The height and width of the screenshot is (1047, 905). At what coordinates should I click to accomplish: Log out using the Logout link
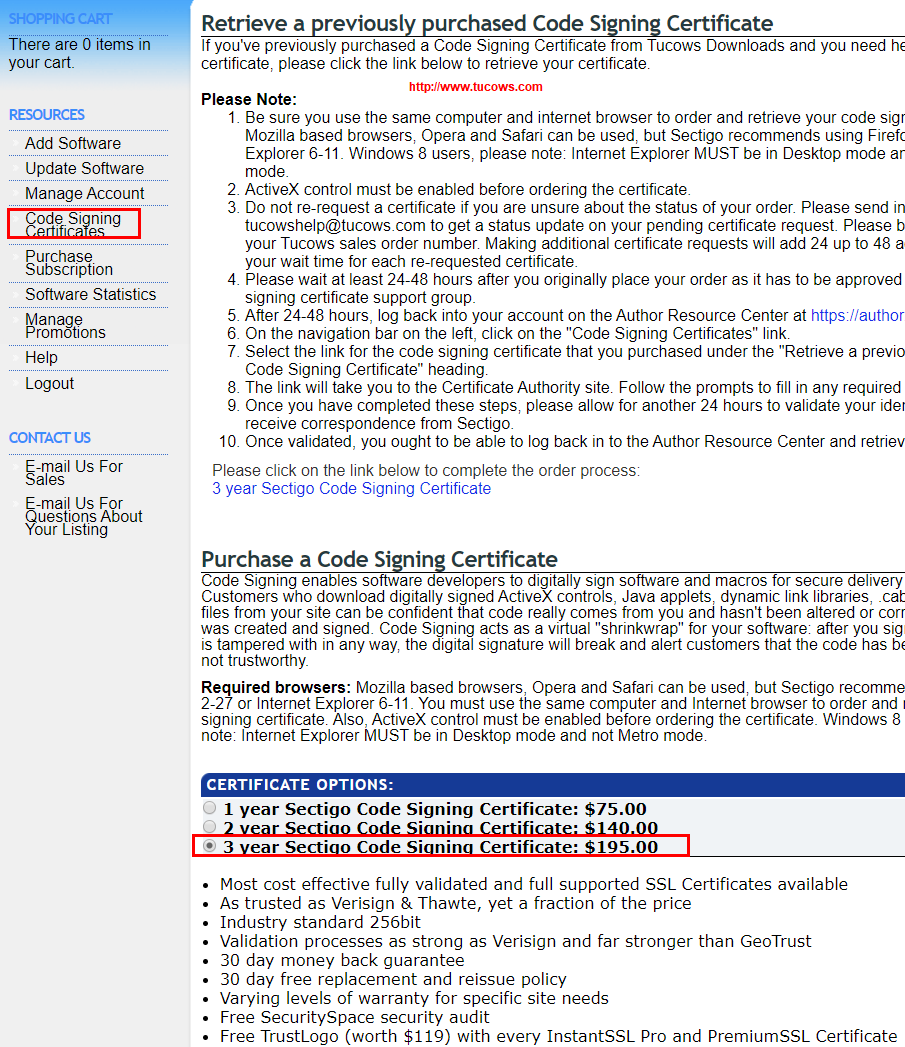pos(49,383)
